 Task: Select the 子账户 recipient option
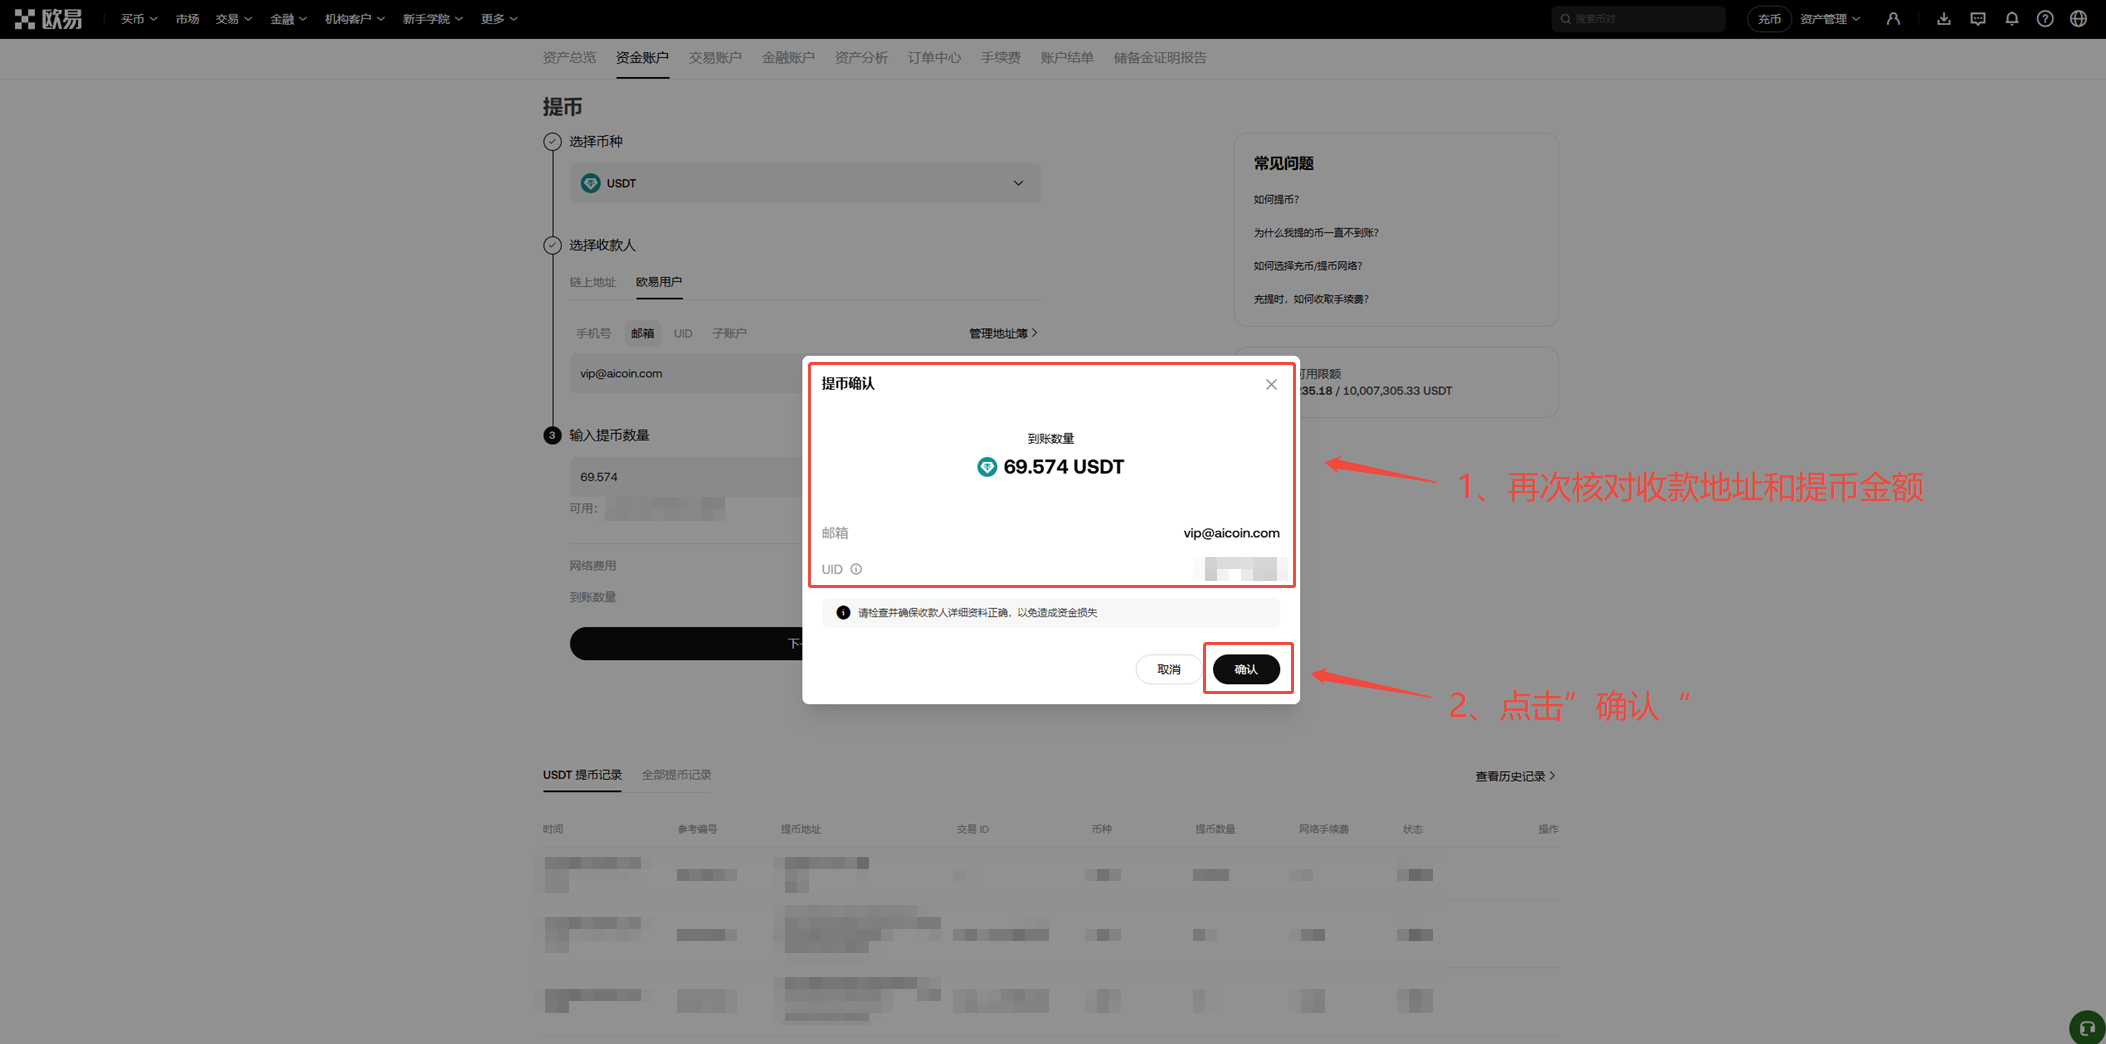729,333
